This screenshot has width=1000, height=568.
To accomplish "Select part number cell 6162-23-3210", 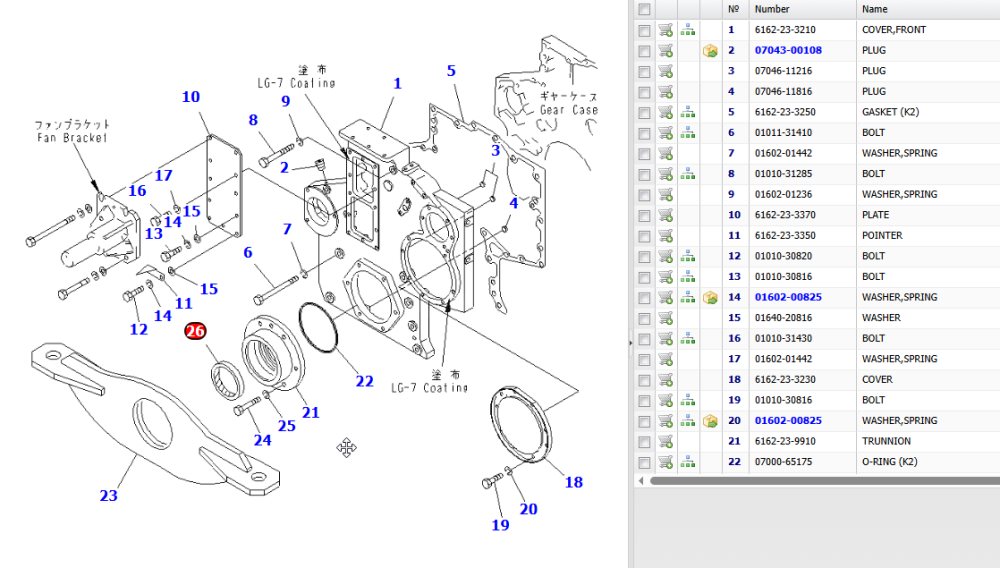I will coord(785,30).
